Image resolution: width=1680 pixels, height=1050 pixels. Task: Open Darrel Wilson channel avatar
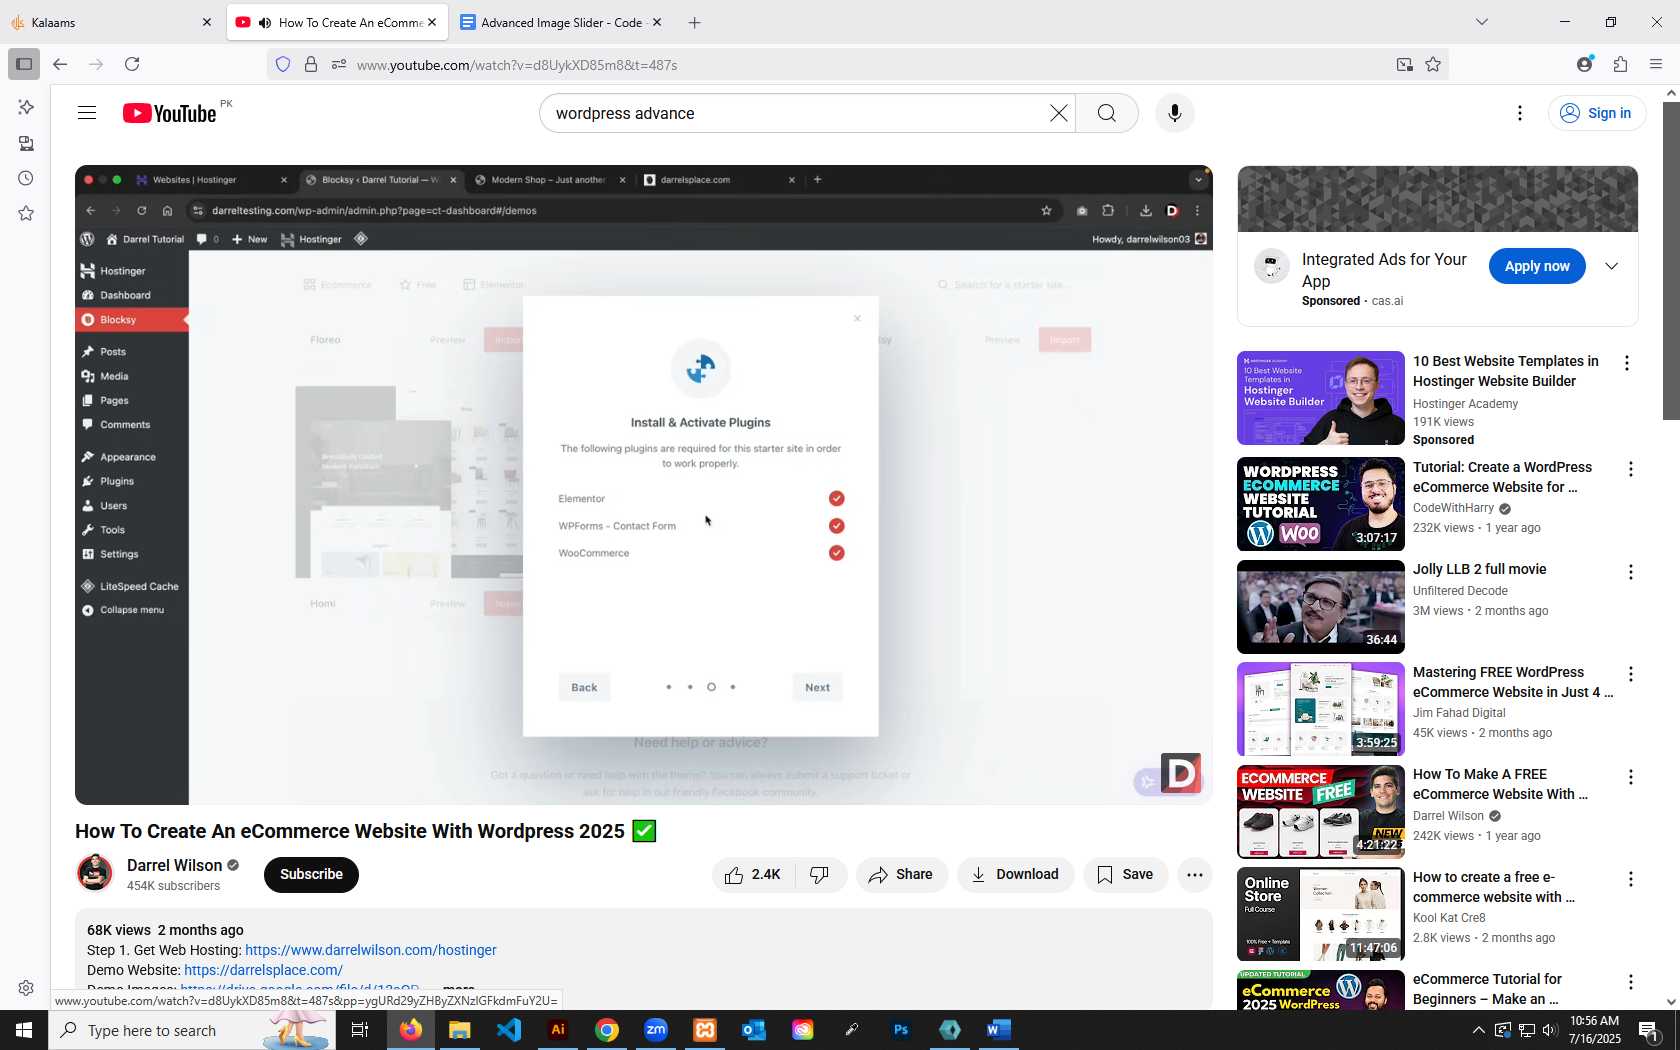(95, 873)
